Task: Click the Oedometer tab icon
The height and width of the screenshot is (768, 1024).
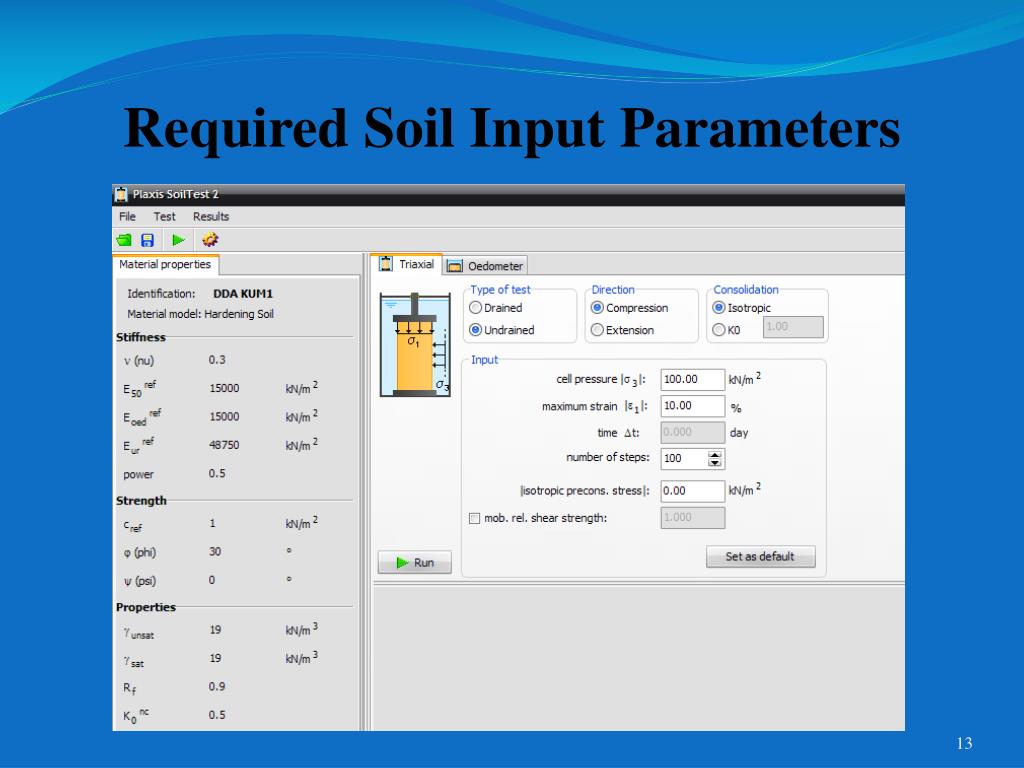Action: tap(455, 266)
